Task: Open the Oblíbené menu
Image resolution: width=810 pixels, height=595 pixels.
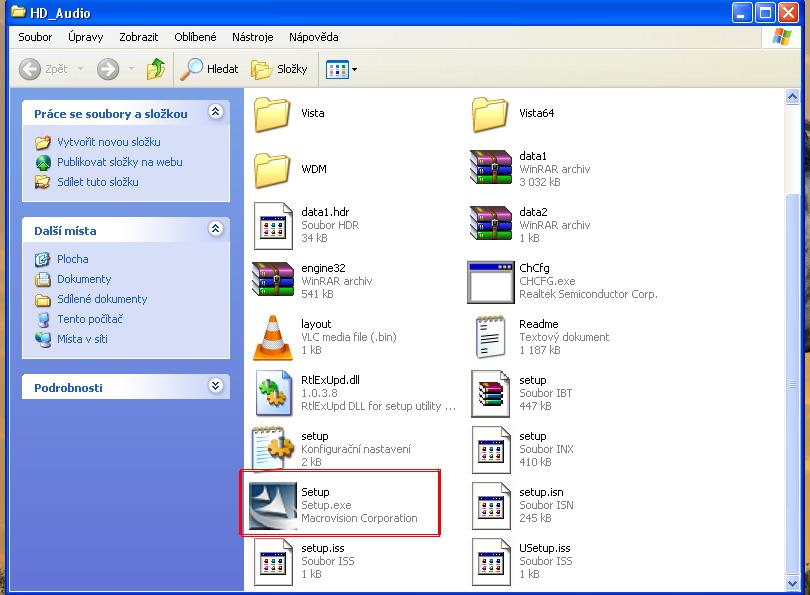Action: coord(195,37)
